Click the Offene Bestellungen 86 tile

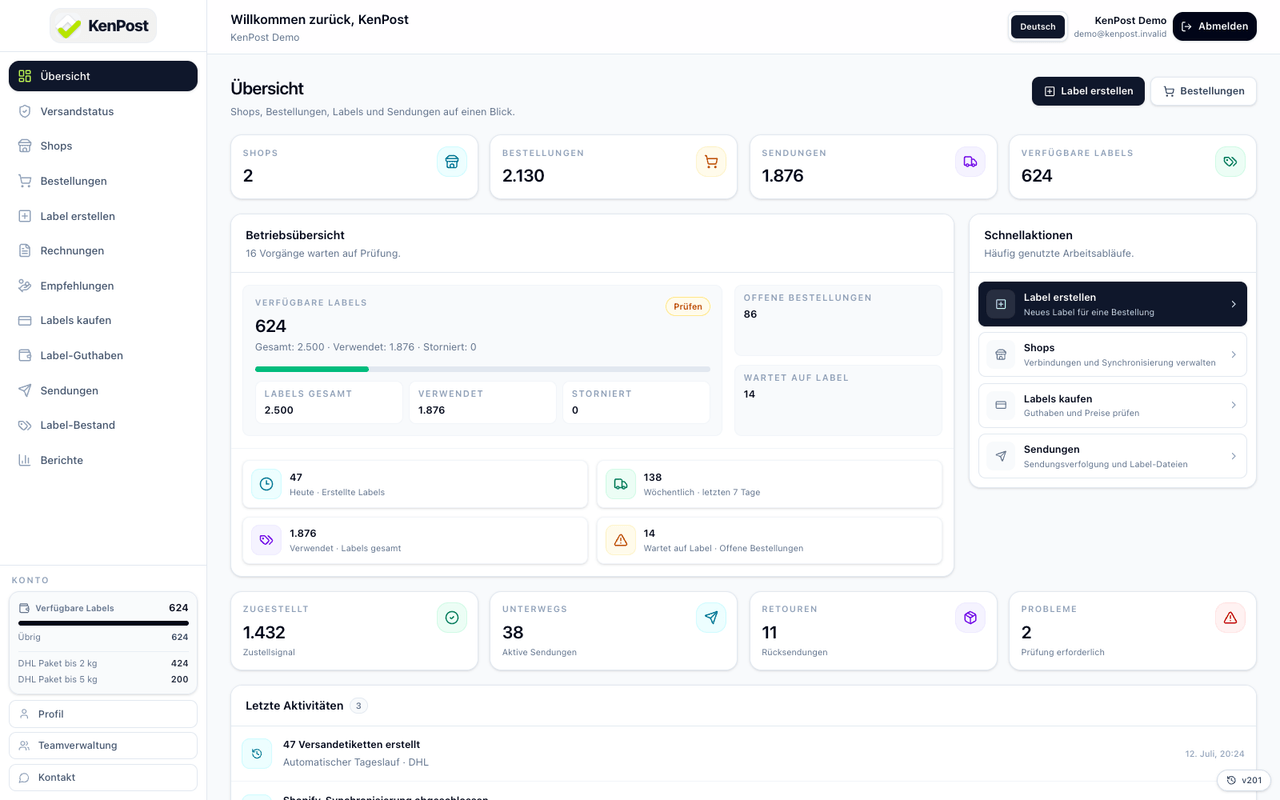[838, 321]
